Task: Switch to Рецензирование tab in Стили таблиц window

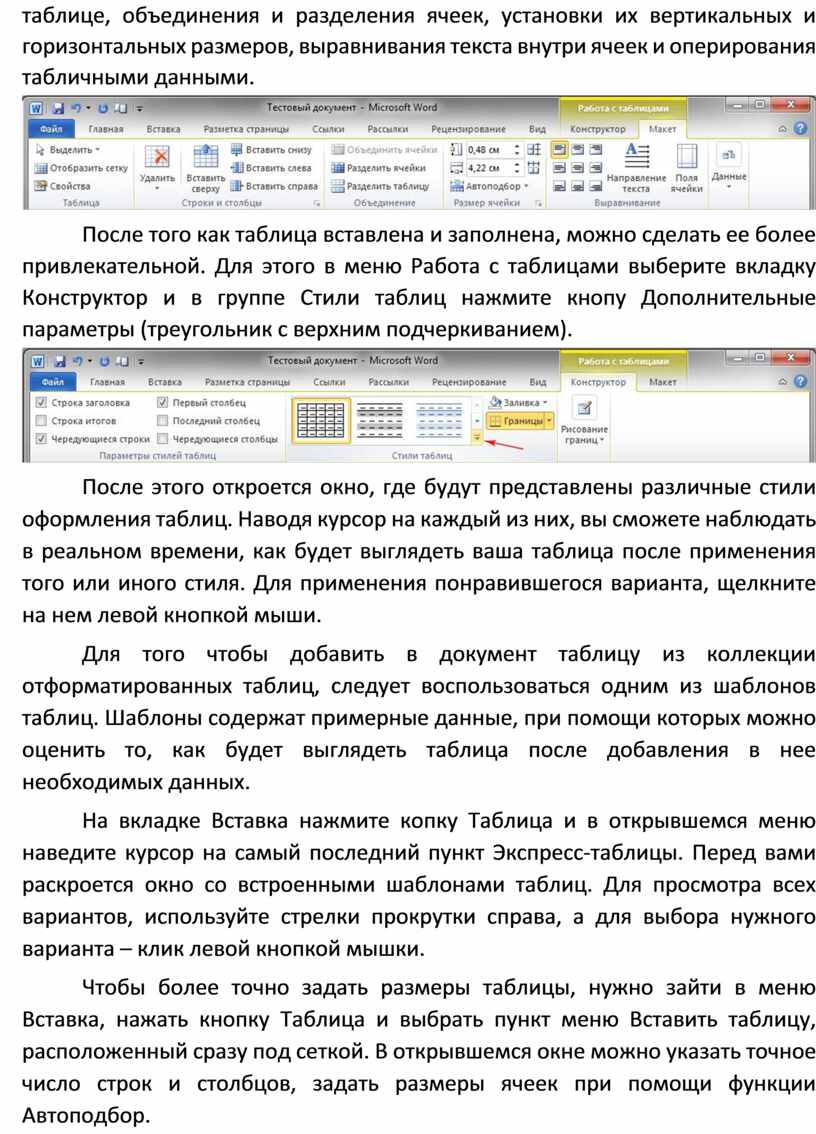Action: [x=469, y=381]
